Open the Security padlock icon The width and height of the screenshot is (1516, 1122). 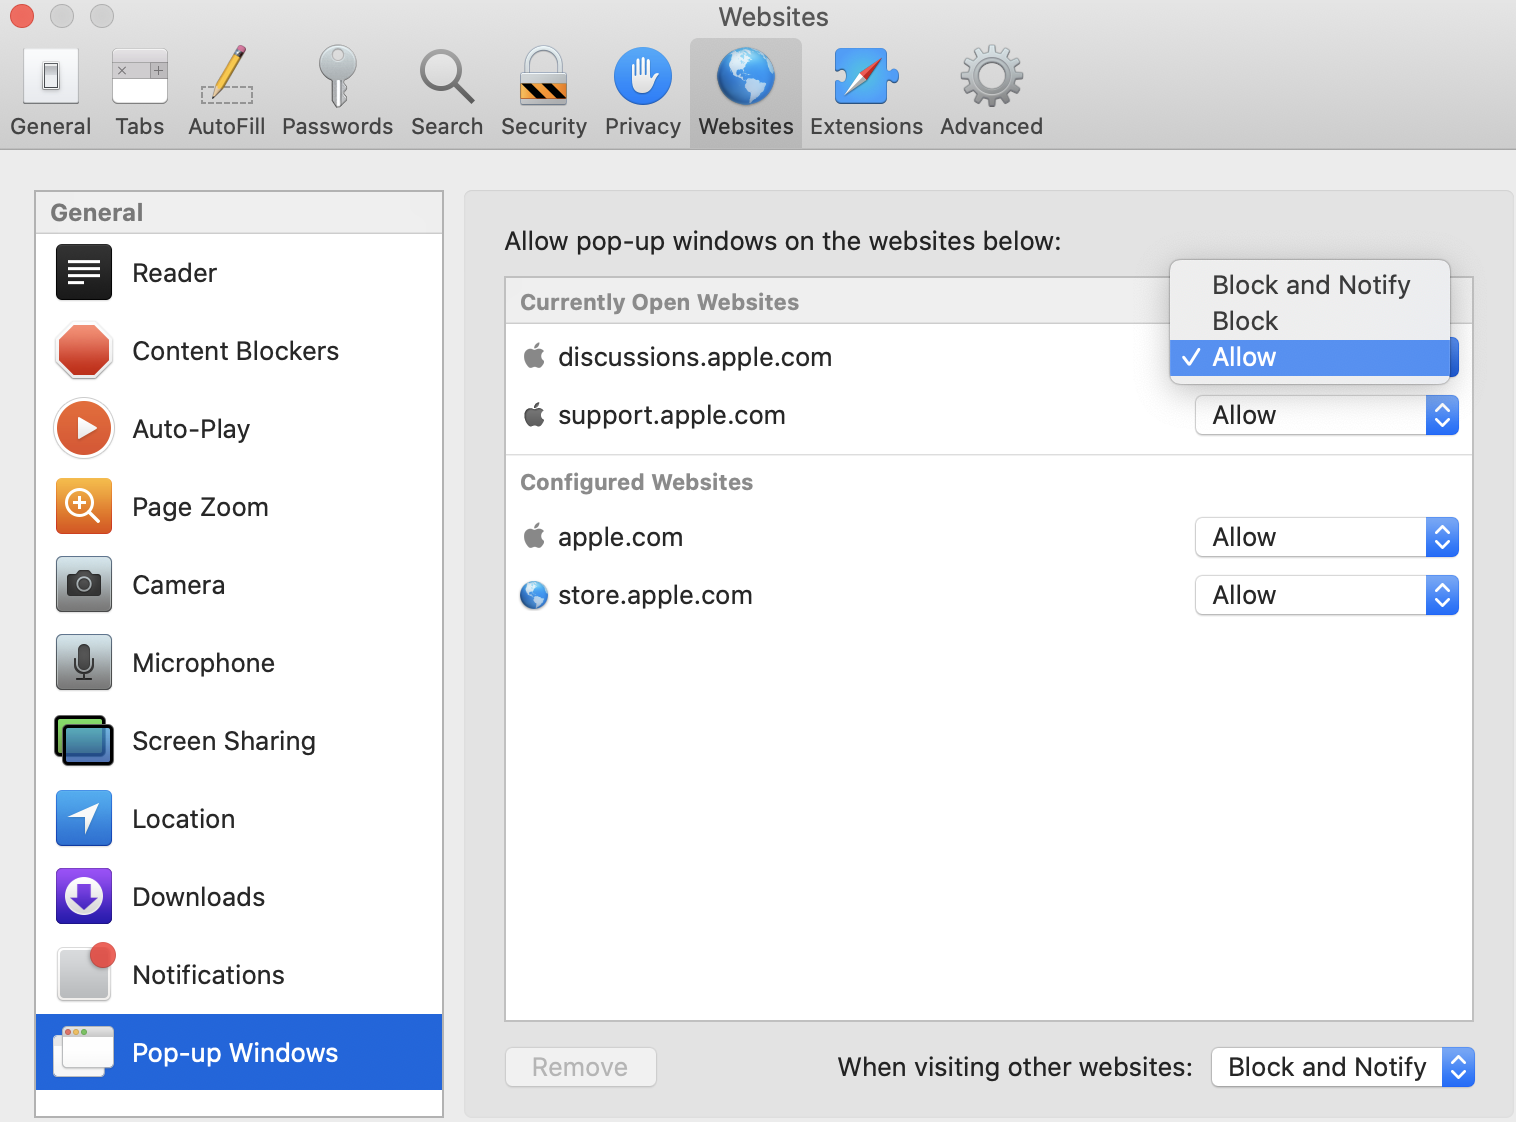click(544, 76)
